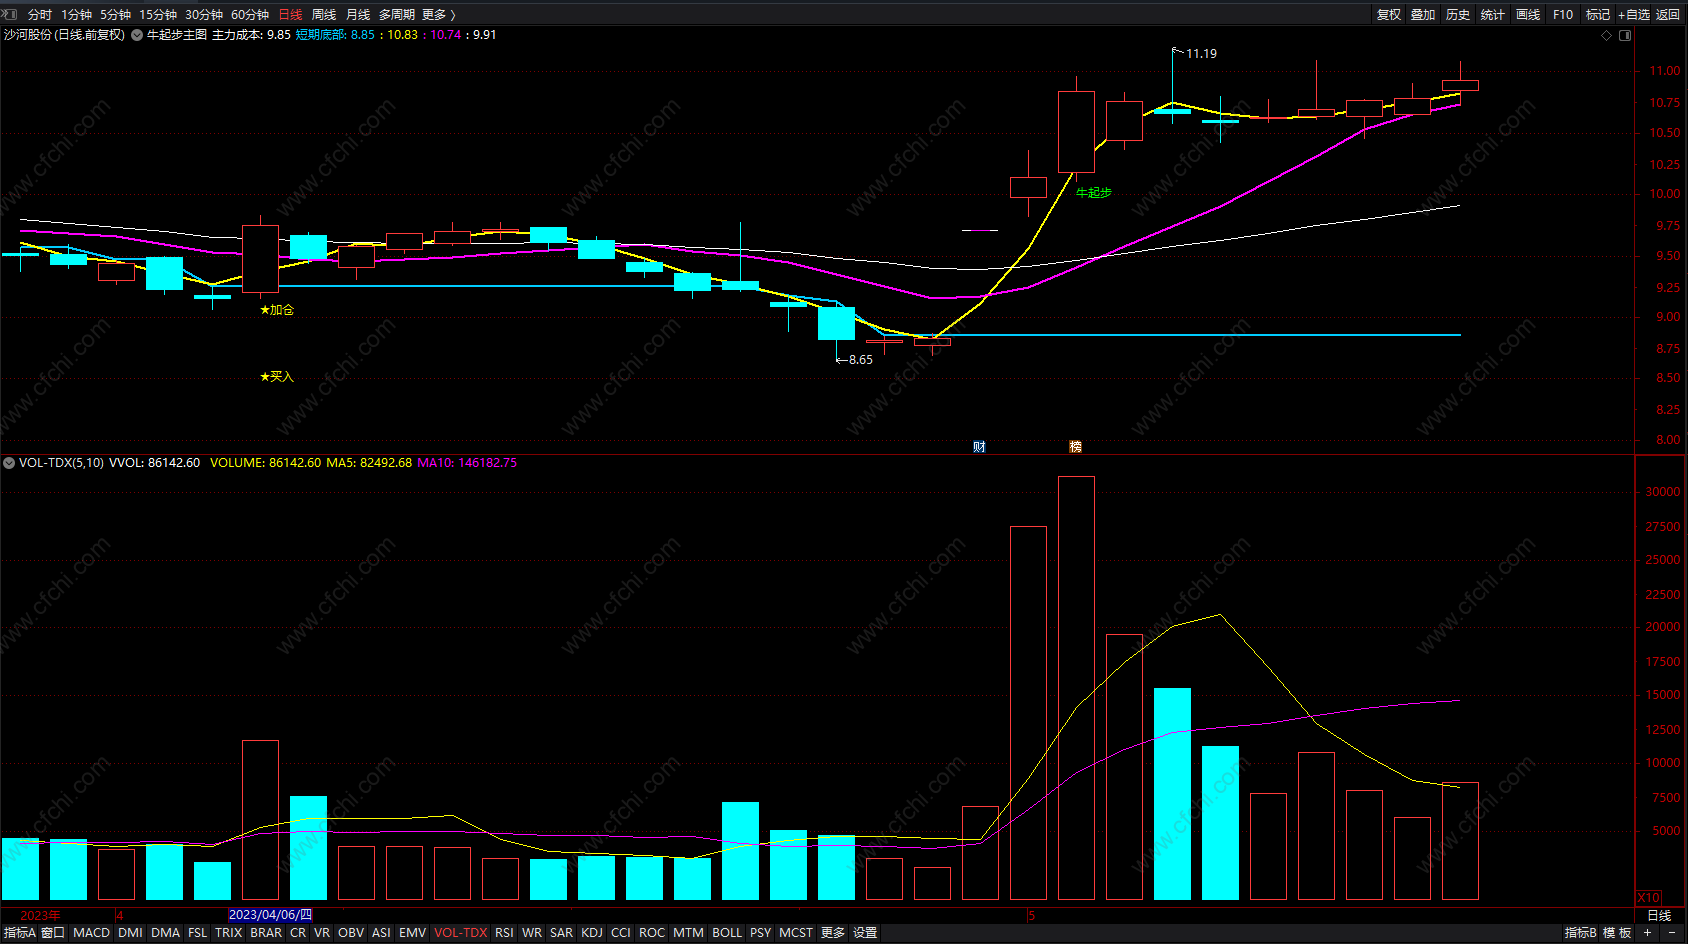Switch indicator to BRAR
The width and height of the screenshot is (1688, 944).
pyautogui.click(x=266, y=933)
